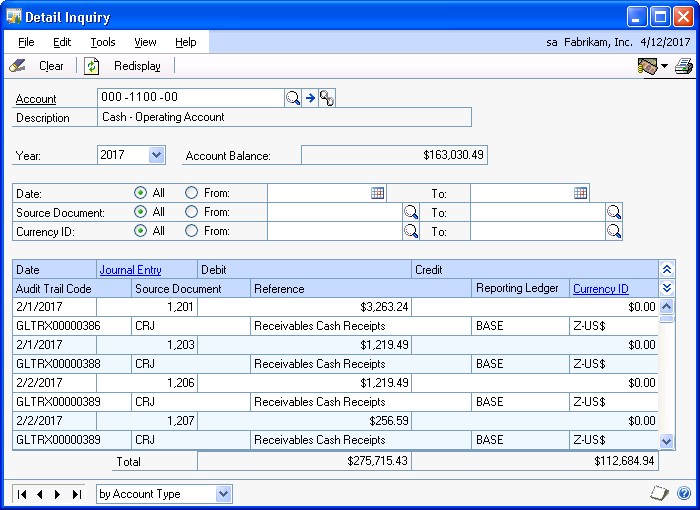Open Currency ID From lookup magnifier
700x510 pixels.
coord(411,231)
